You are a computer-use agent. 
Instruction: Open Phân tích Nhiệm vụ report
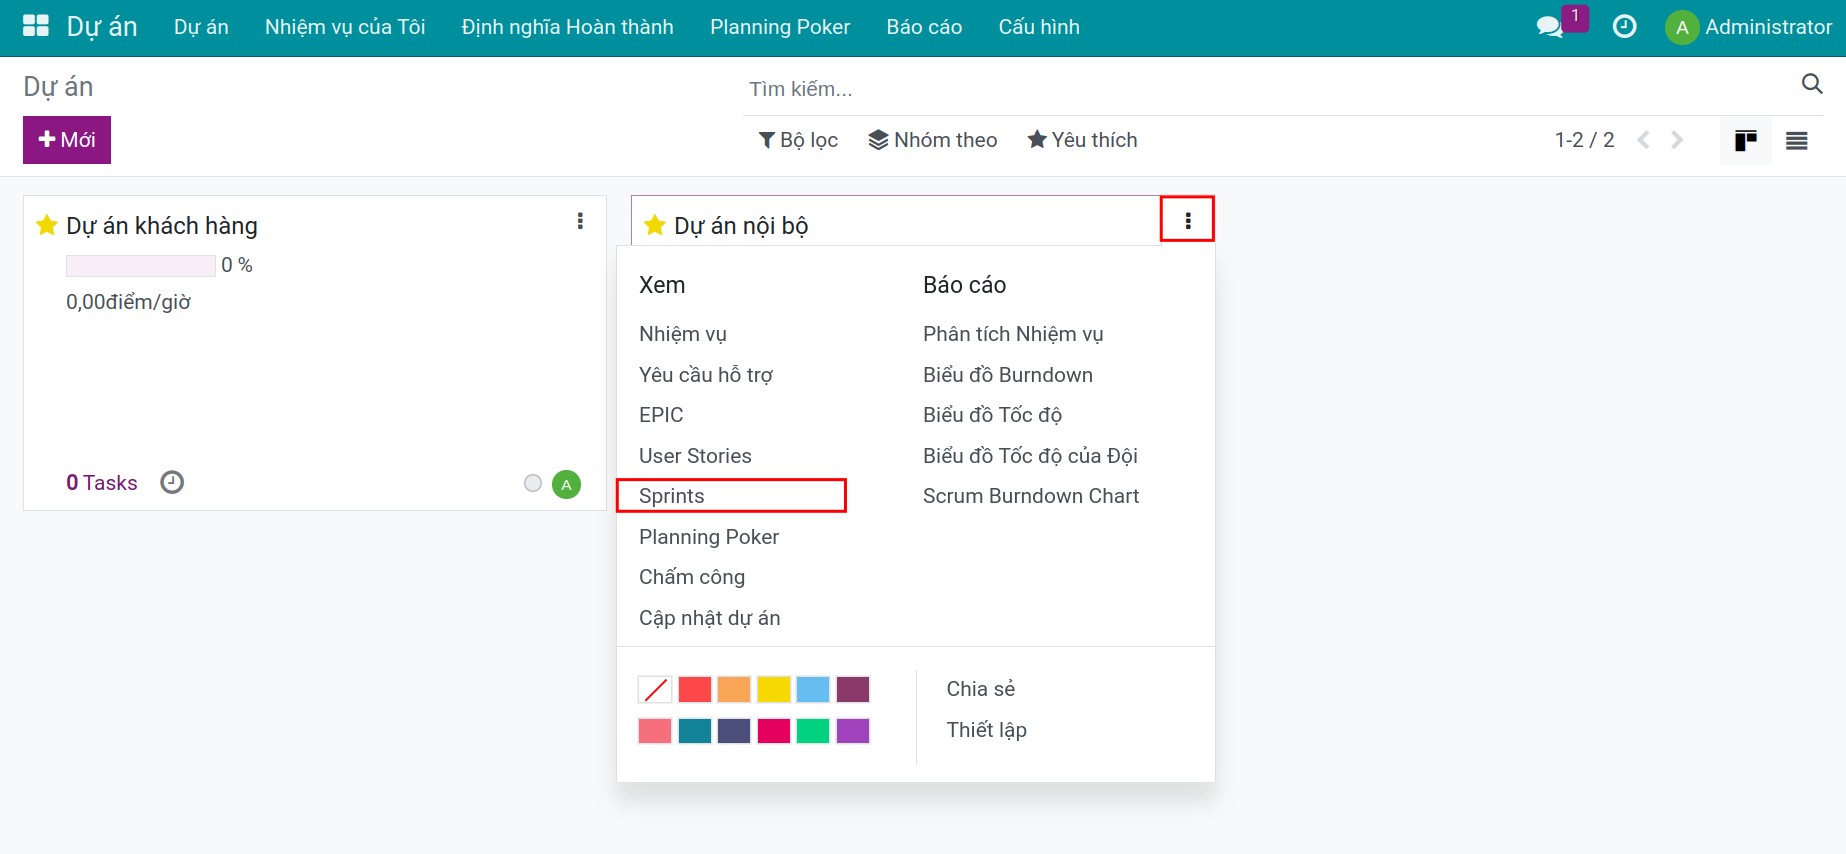coord(1013,334)
